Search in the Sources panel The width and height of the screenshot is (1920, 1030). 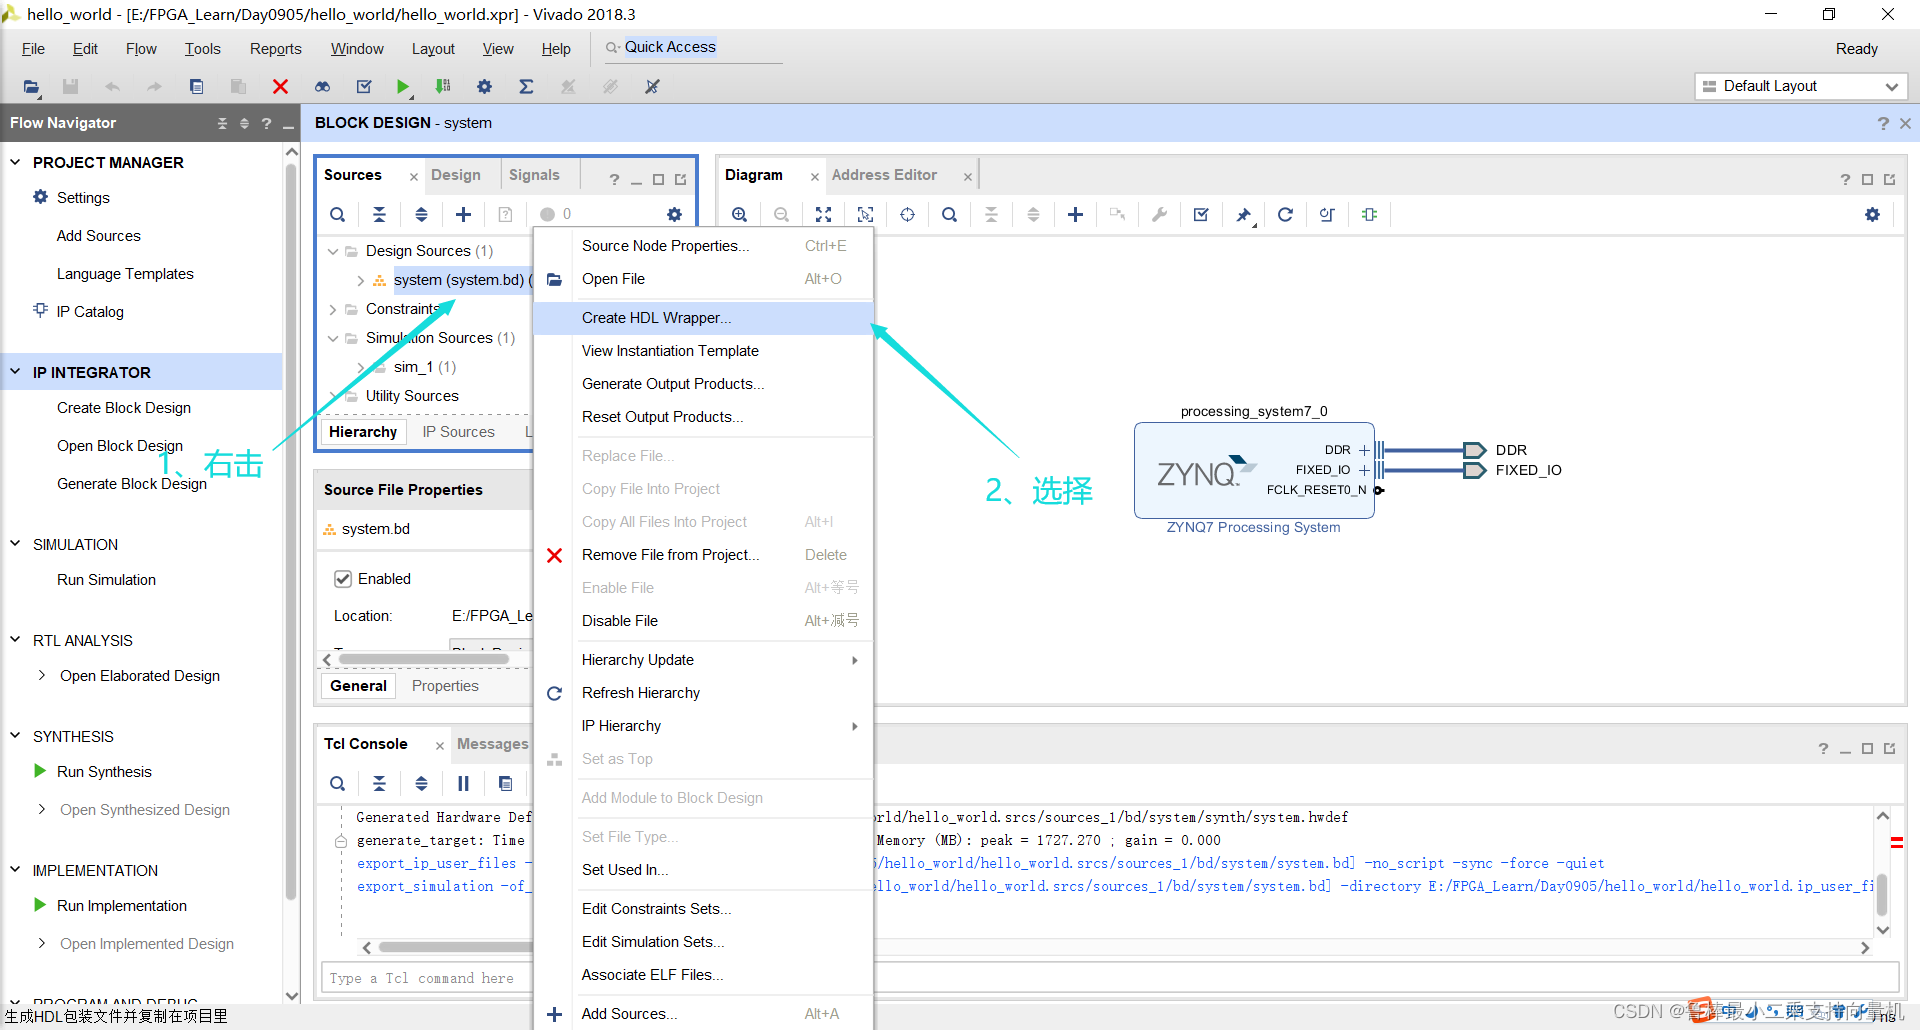(338, 214)
